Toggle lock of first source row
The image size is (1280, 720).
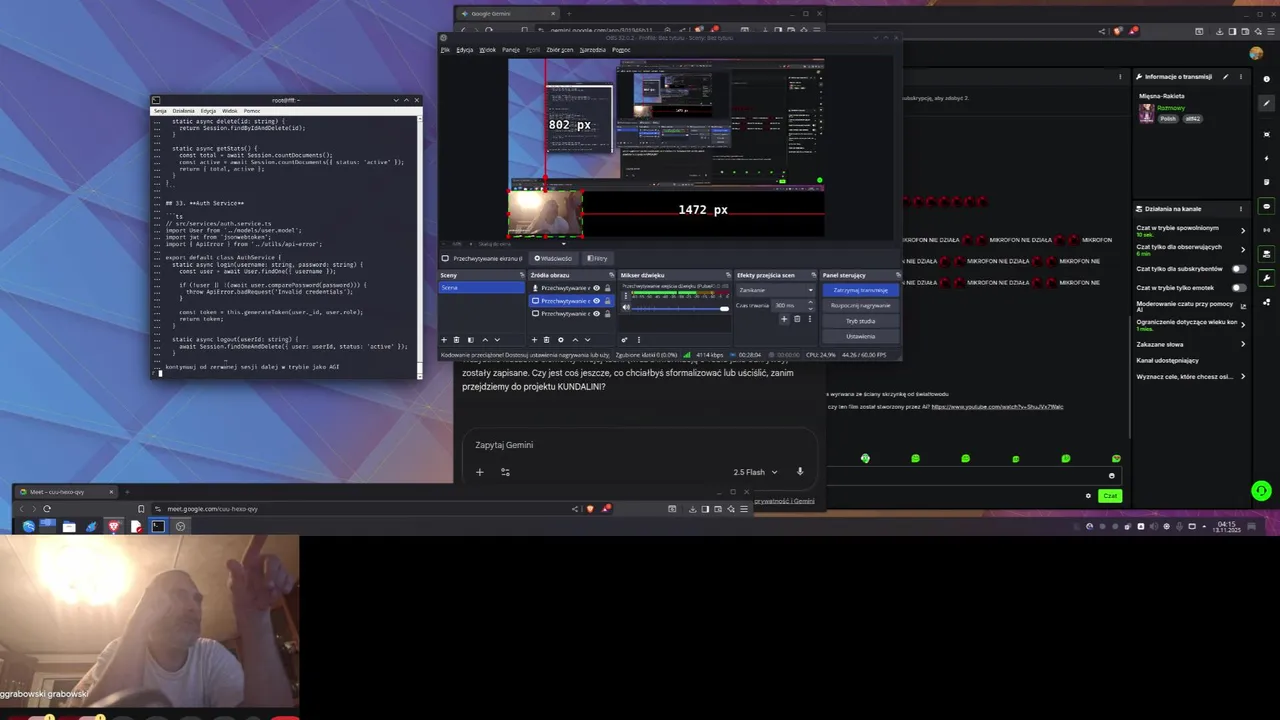607,288
